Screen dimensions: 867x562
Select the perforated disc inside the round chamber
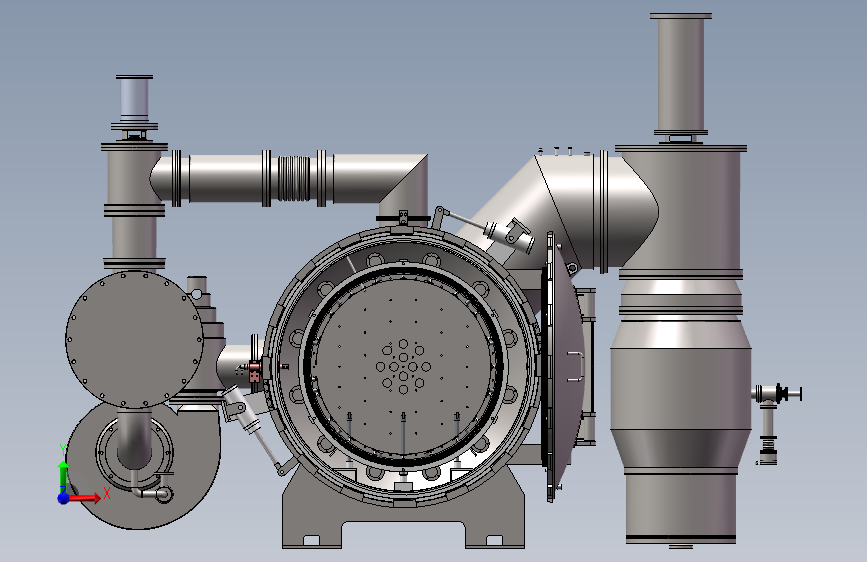404,366
